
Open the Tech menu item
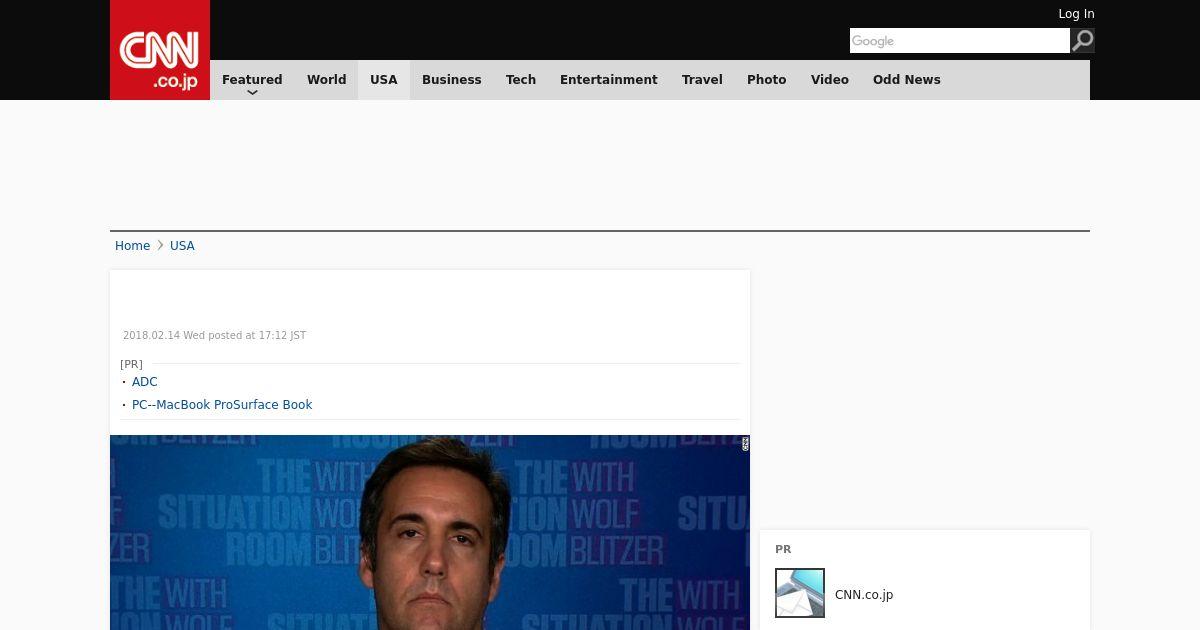point(521,80)
